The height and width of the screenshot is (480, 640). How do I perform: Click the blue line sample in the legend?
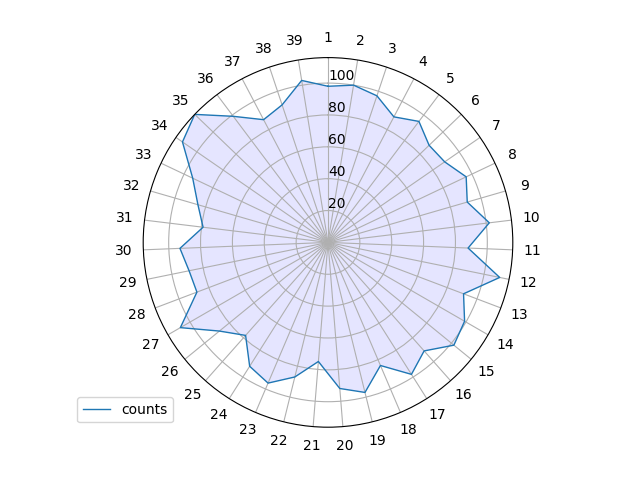coord(97,409)
